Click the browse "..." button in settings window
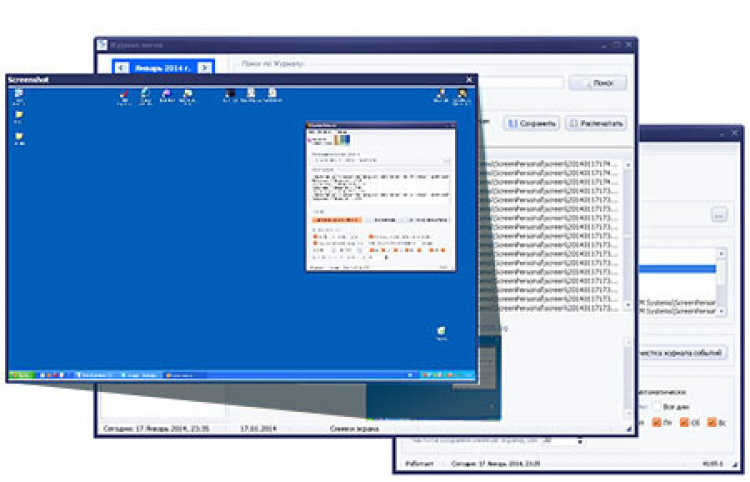This screenshot has width=750, height=482. point(718,215)
